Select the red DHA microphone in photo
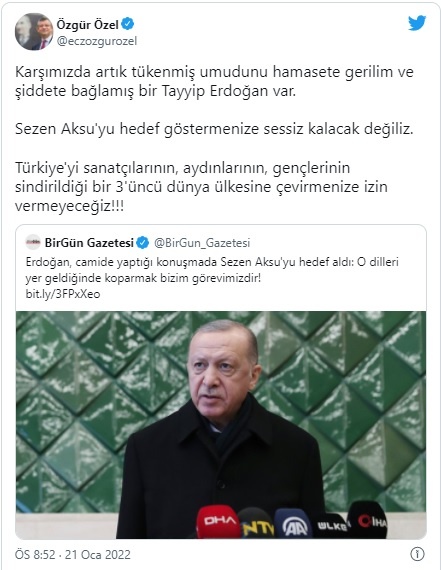Image resolution: width=441 pixels, height=570 pixels. pos(219,521)
